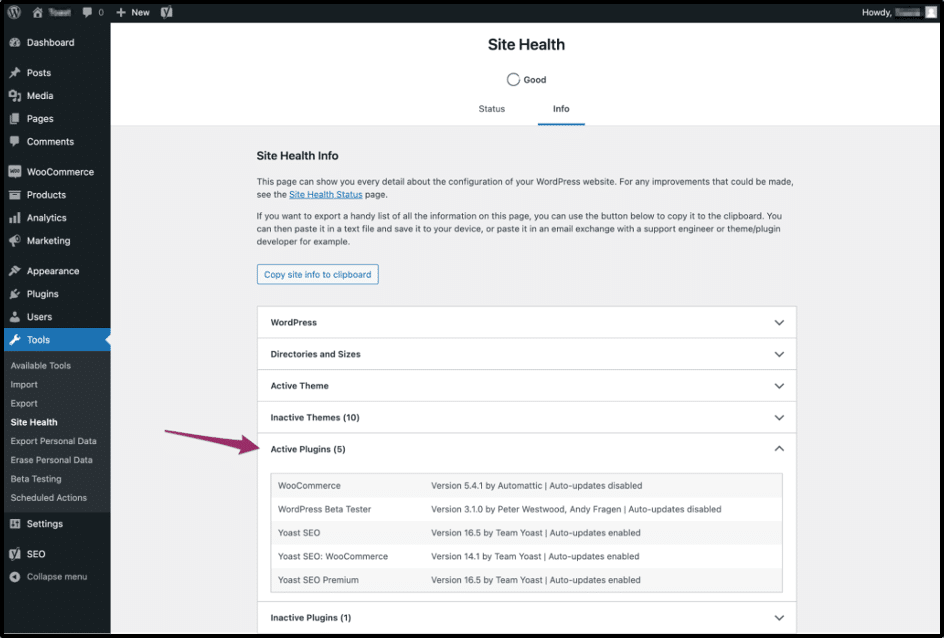Click the Dashboard gauge icon
944x638 pixels.
pos(15,43)
